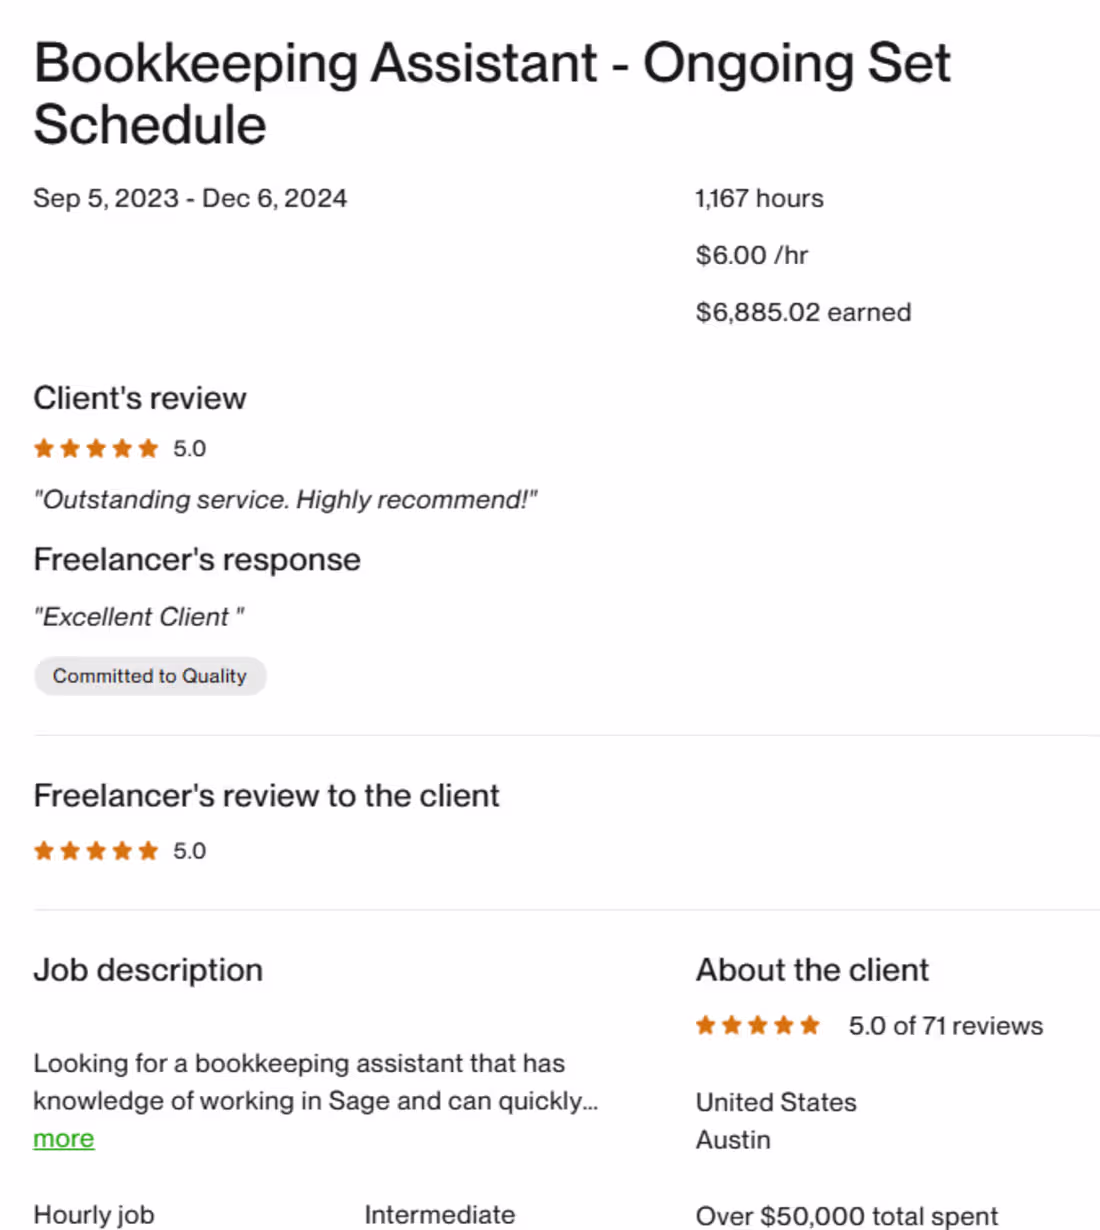Click the Hourly job label
This screenshot has height=1230, width=1100.
tap(94, 1214)
